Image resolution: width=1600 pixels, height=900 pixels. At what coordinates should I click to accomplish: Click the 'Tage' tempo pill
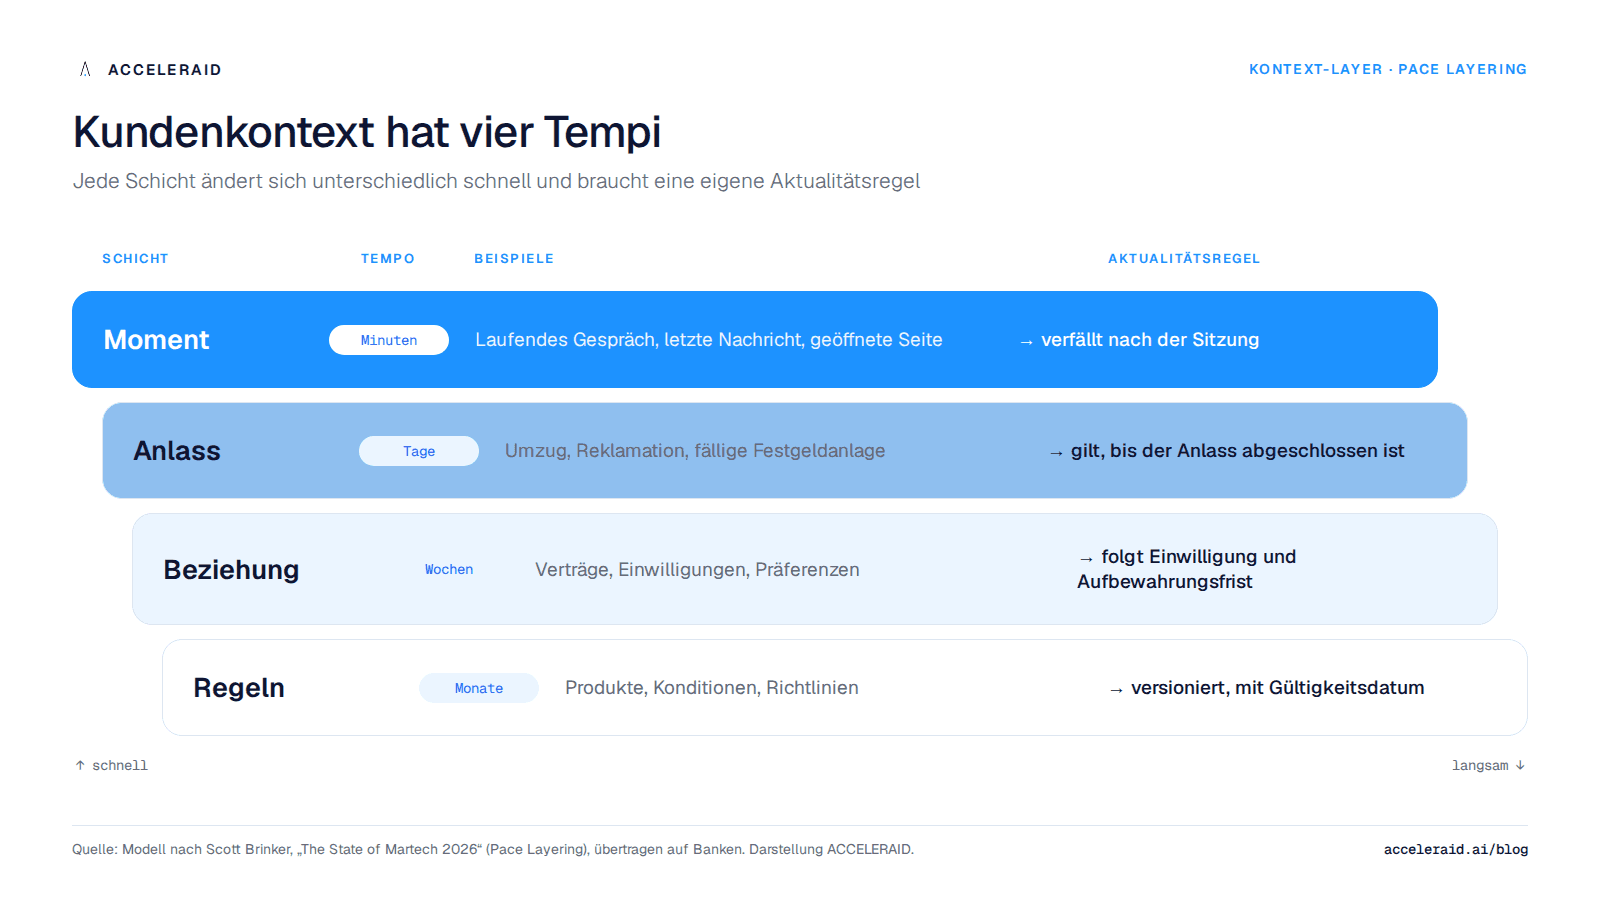point(419,451)
